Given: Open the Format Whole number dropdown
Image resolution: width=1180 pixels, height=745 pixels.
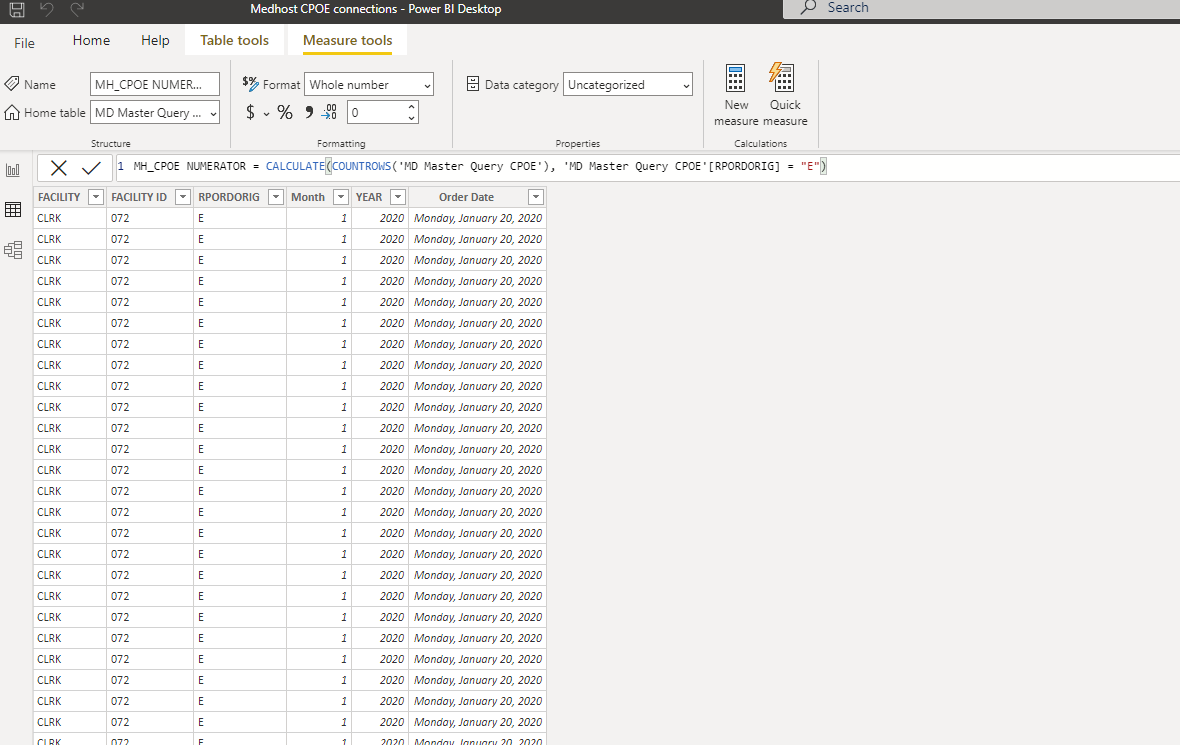Looking at the screenshot, I should coord(369,84).
